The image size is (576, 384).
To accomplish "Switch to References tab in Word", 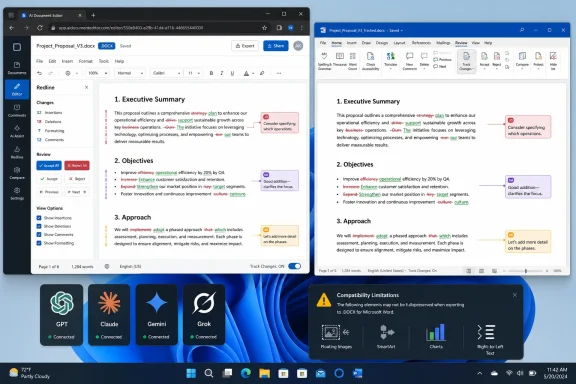I will pyautogui.click(x=421, y=43).
